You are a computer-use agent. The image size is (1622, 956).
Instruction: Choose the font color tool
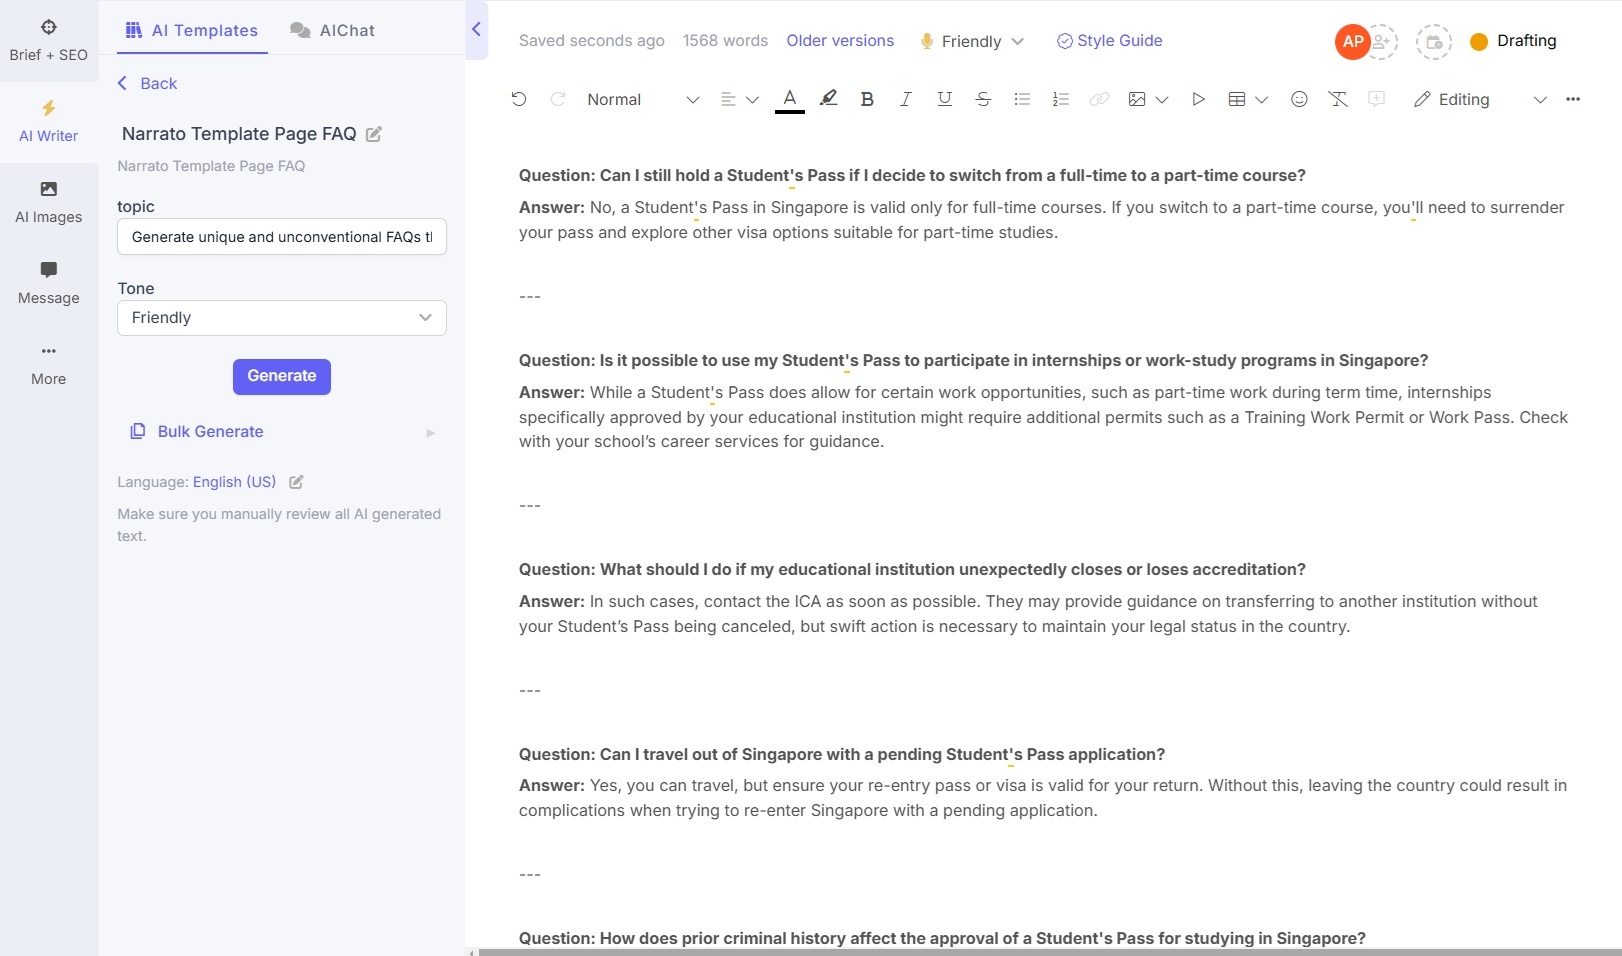789,99
